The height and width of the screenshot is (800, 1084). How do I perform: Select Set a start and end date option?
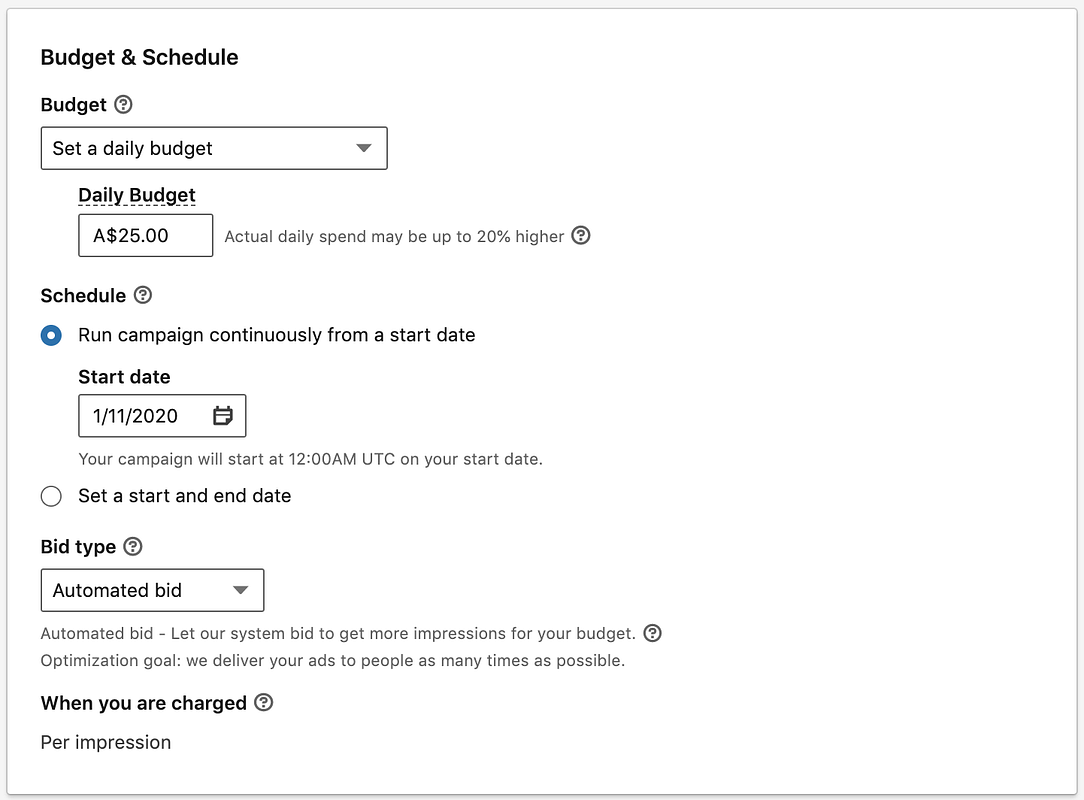click(x=51, y=496)
